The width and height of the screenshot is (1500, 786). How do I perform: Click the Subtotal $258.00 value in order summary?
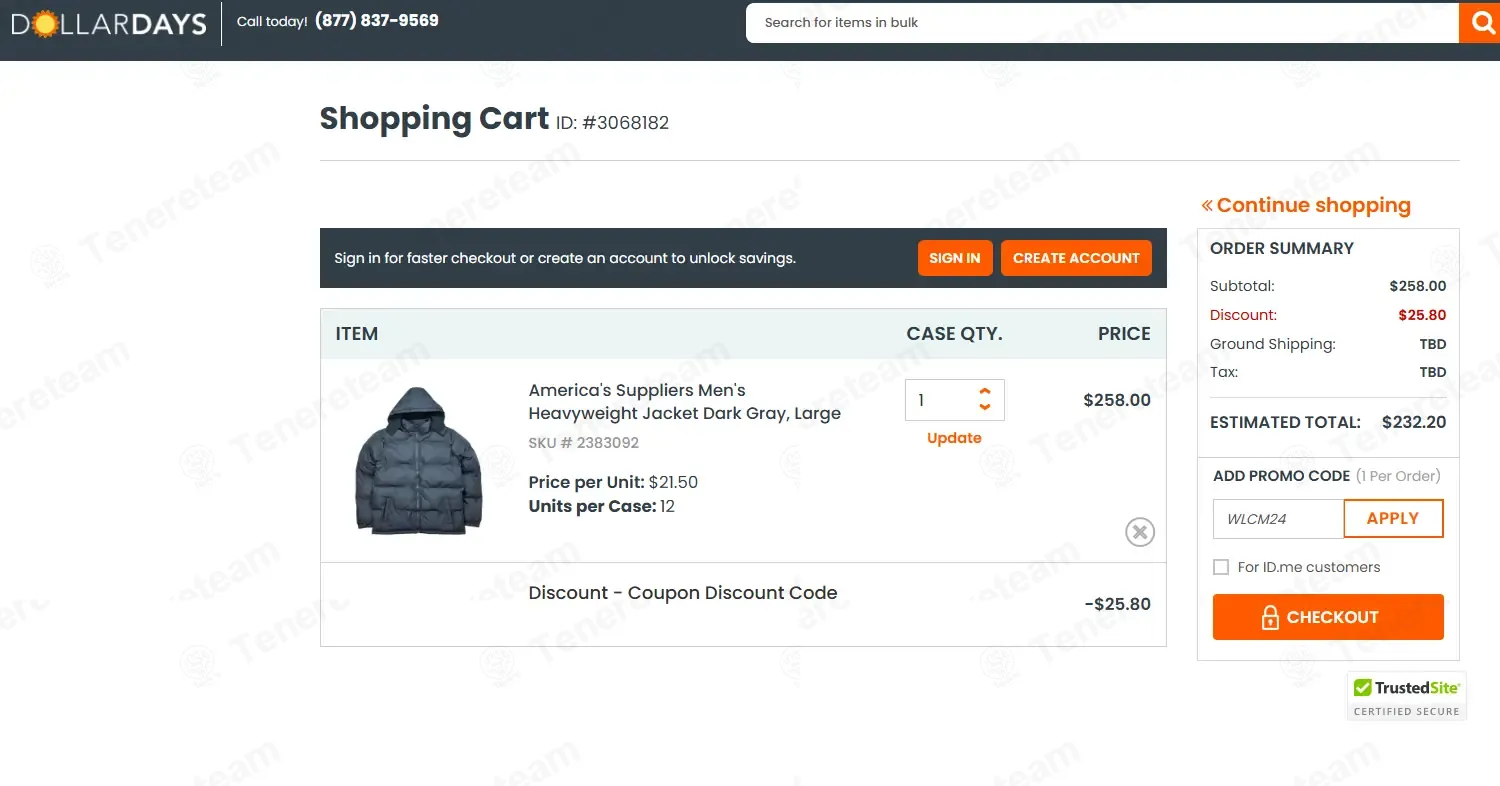point(1418,286)
